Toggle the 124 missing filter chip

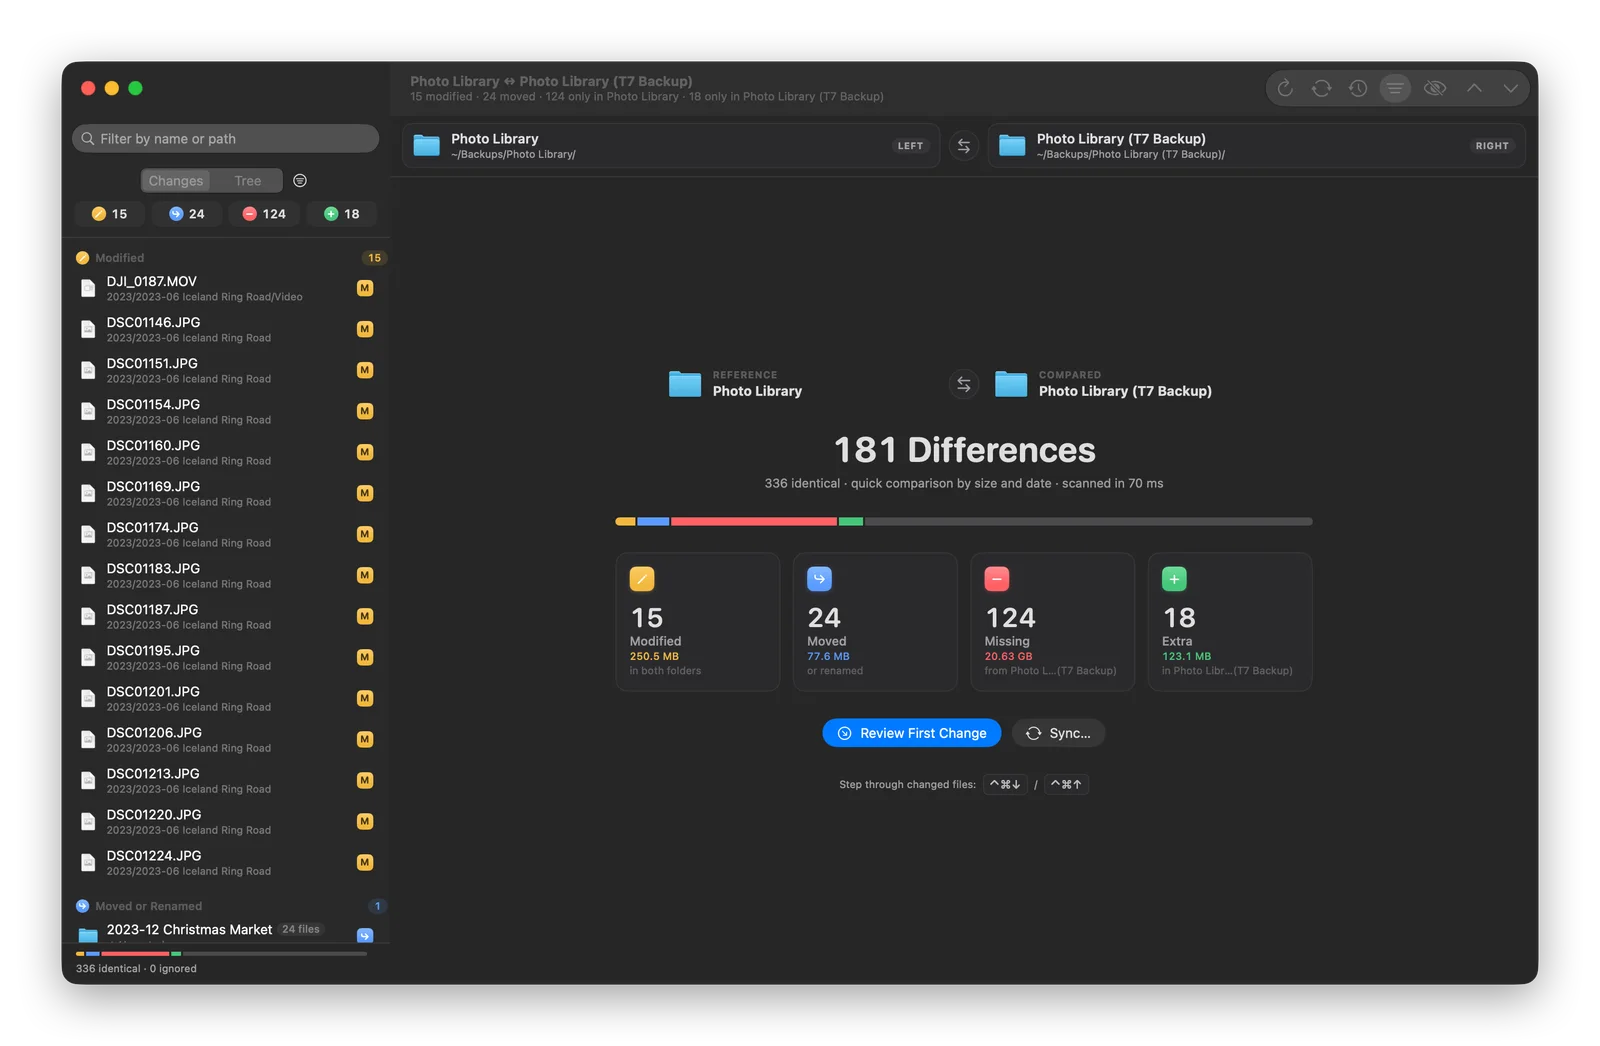[265, 214]
